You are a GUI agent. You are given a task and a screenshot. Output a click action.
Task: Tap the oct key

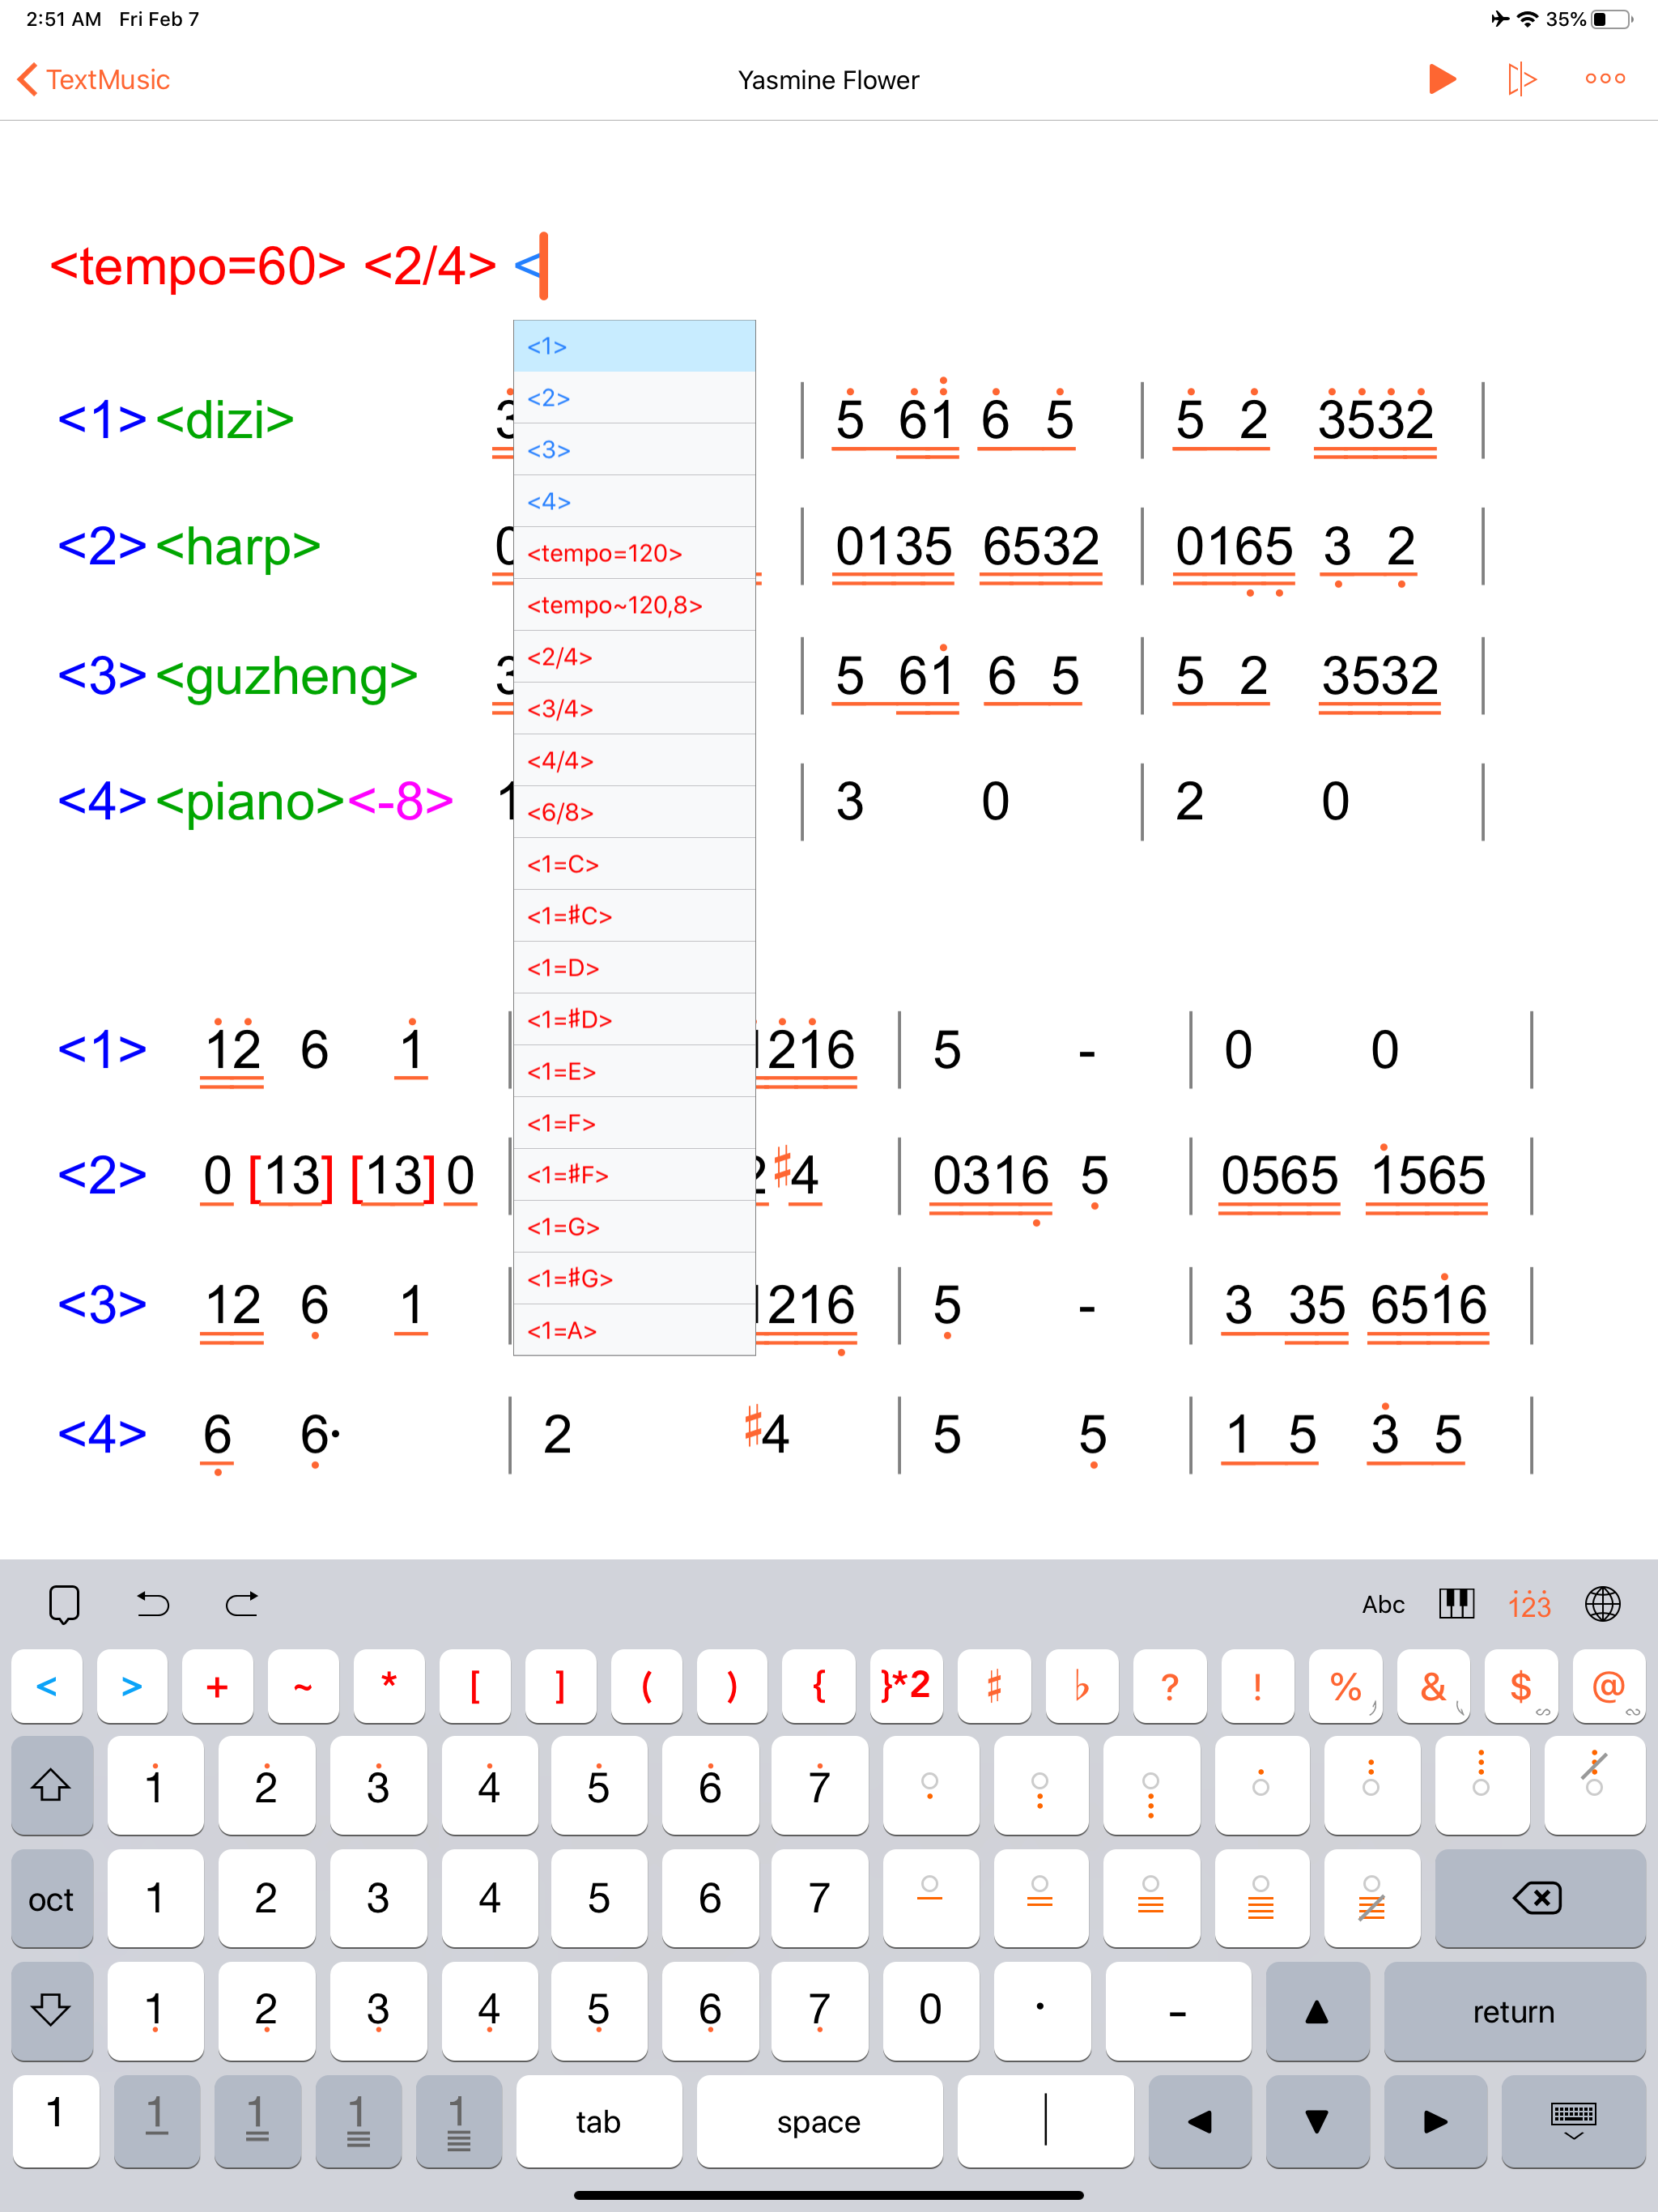click(x=52, y=1898)
